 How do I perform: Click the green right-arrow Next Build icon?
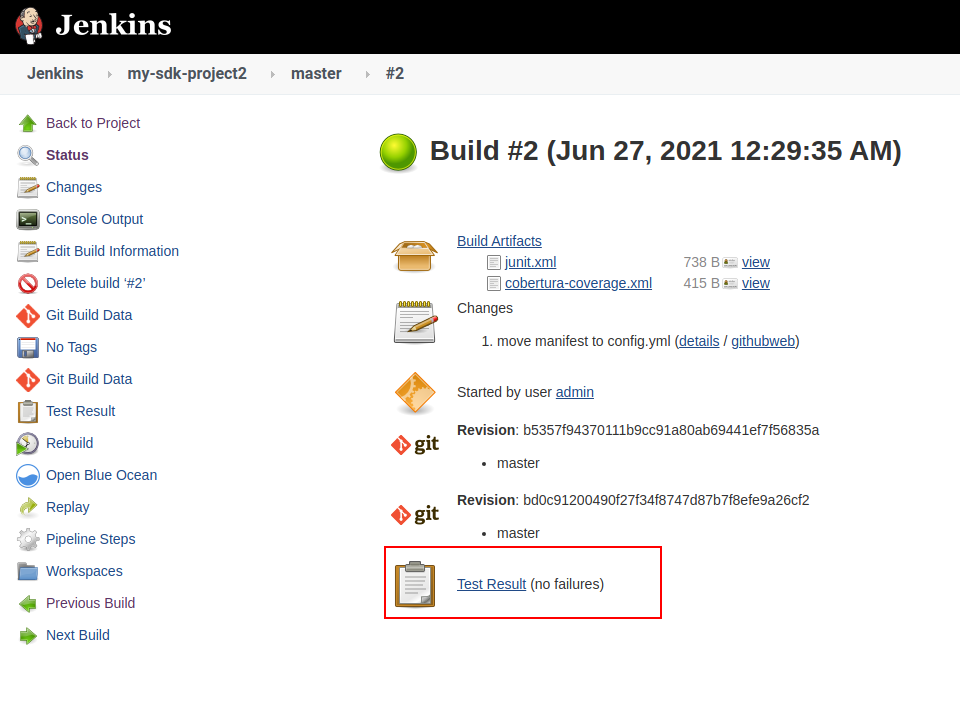pos(28,636)
